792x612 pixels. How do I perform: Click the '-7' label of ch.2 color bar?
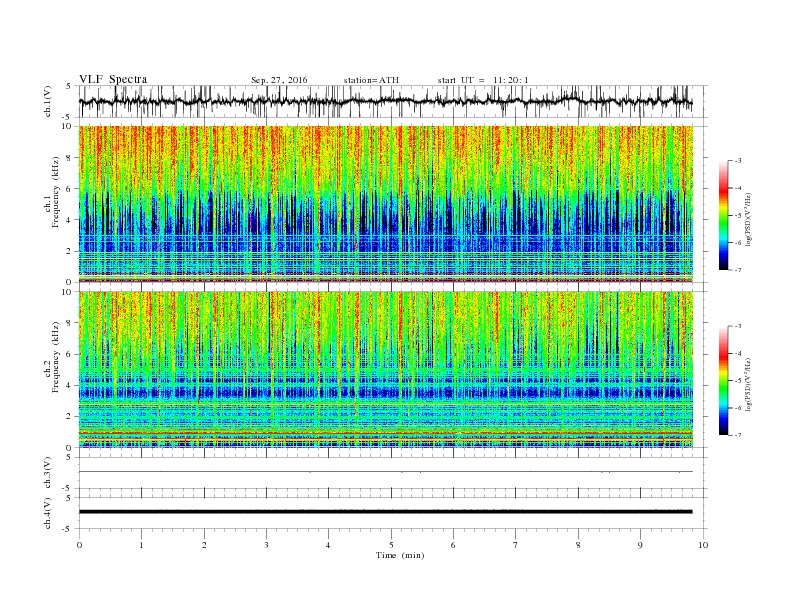[737, 435]
